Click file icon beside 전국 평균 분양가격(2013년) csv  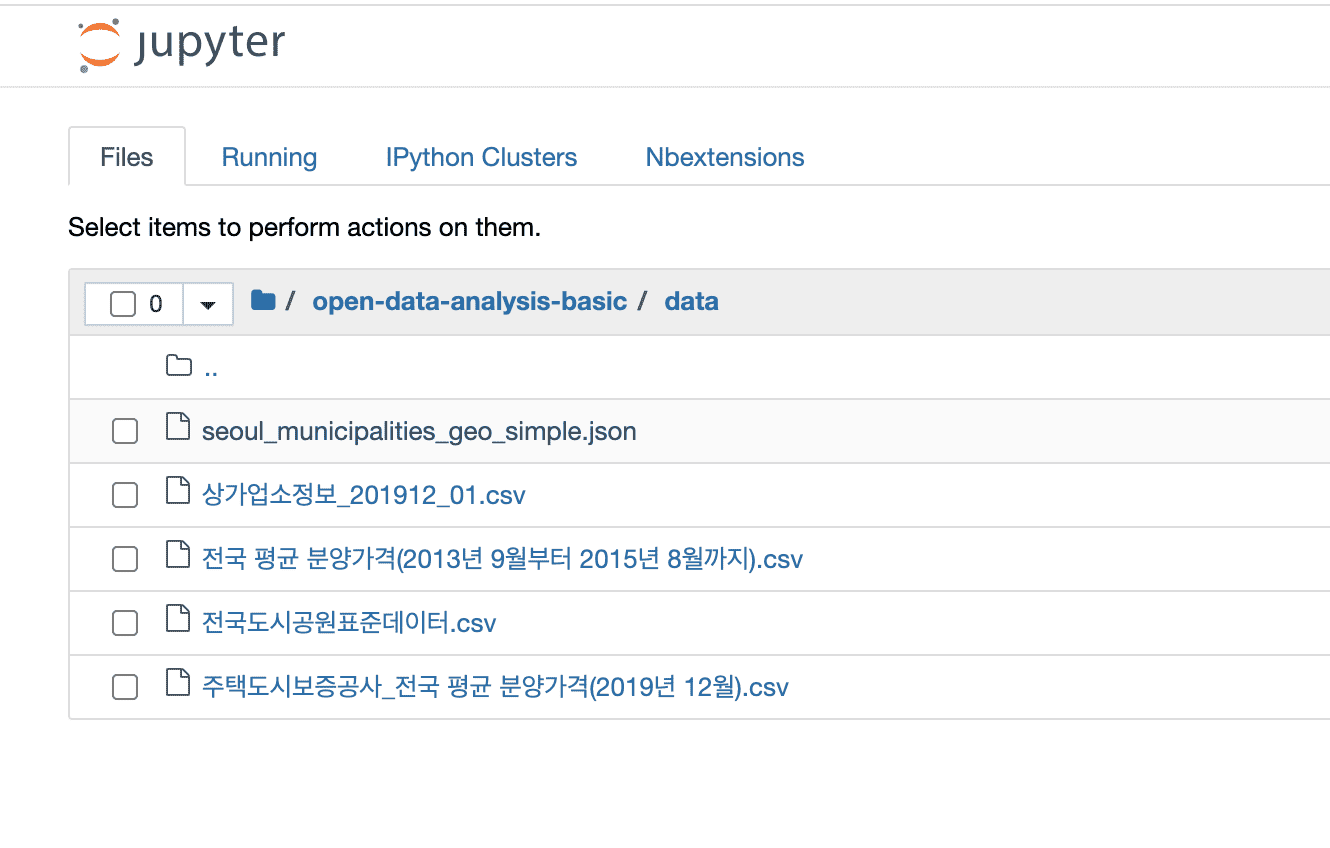(177, 557)
